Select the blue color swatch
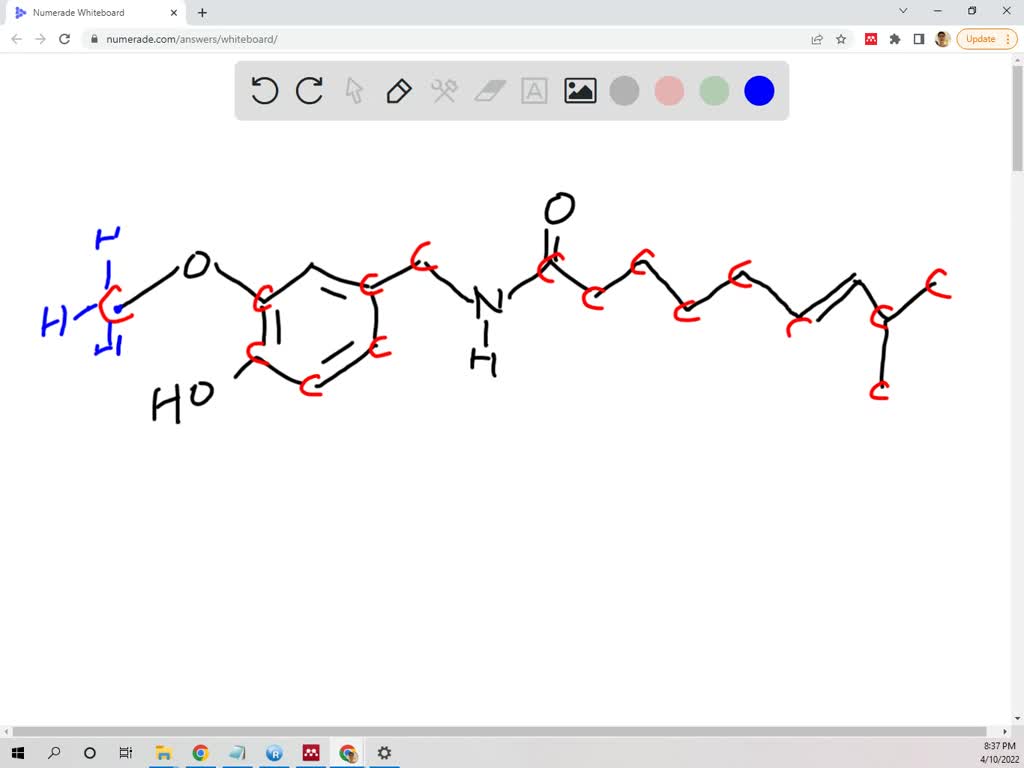This screenshot has width=1024, height=768. pyautogui.click(x=758, y=90)
